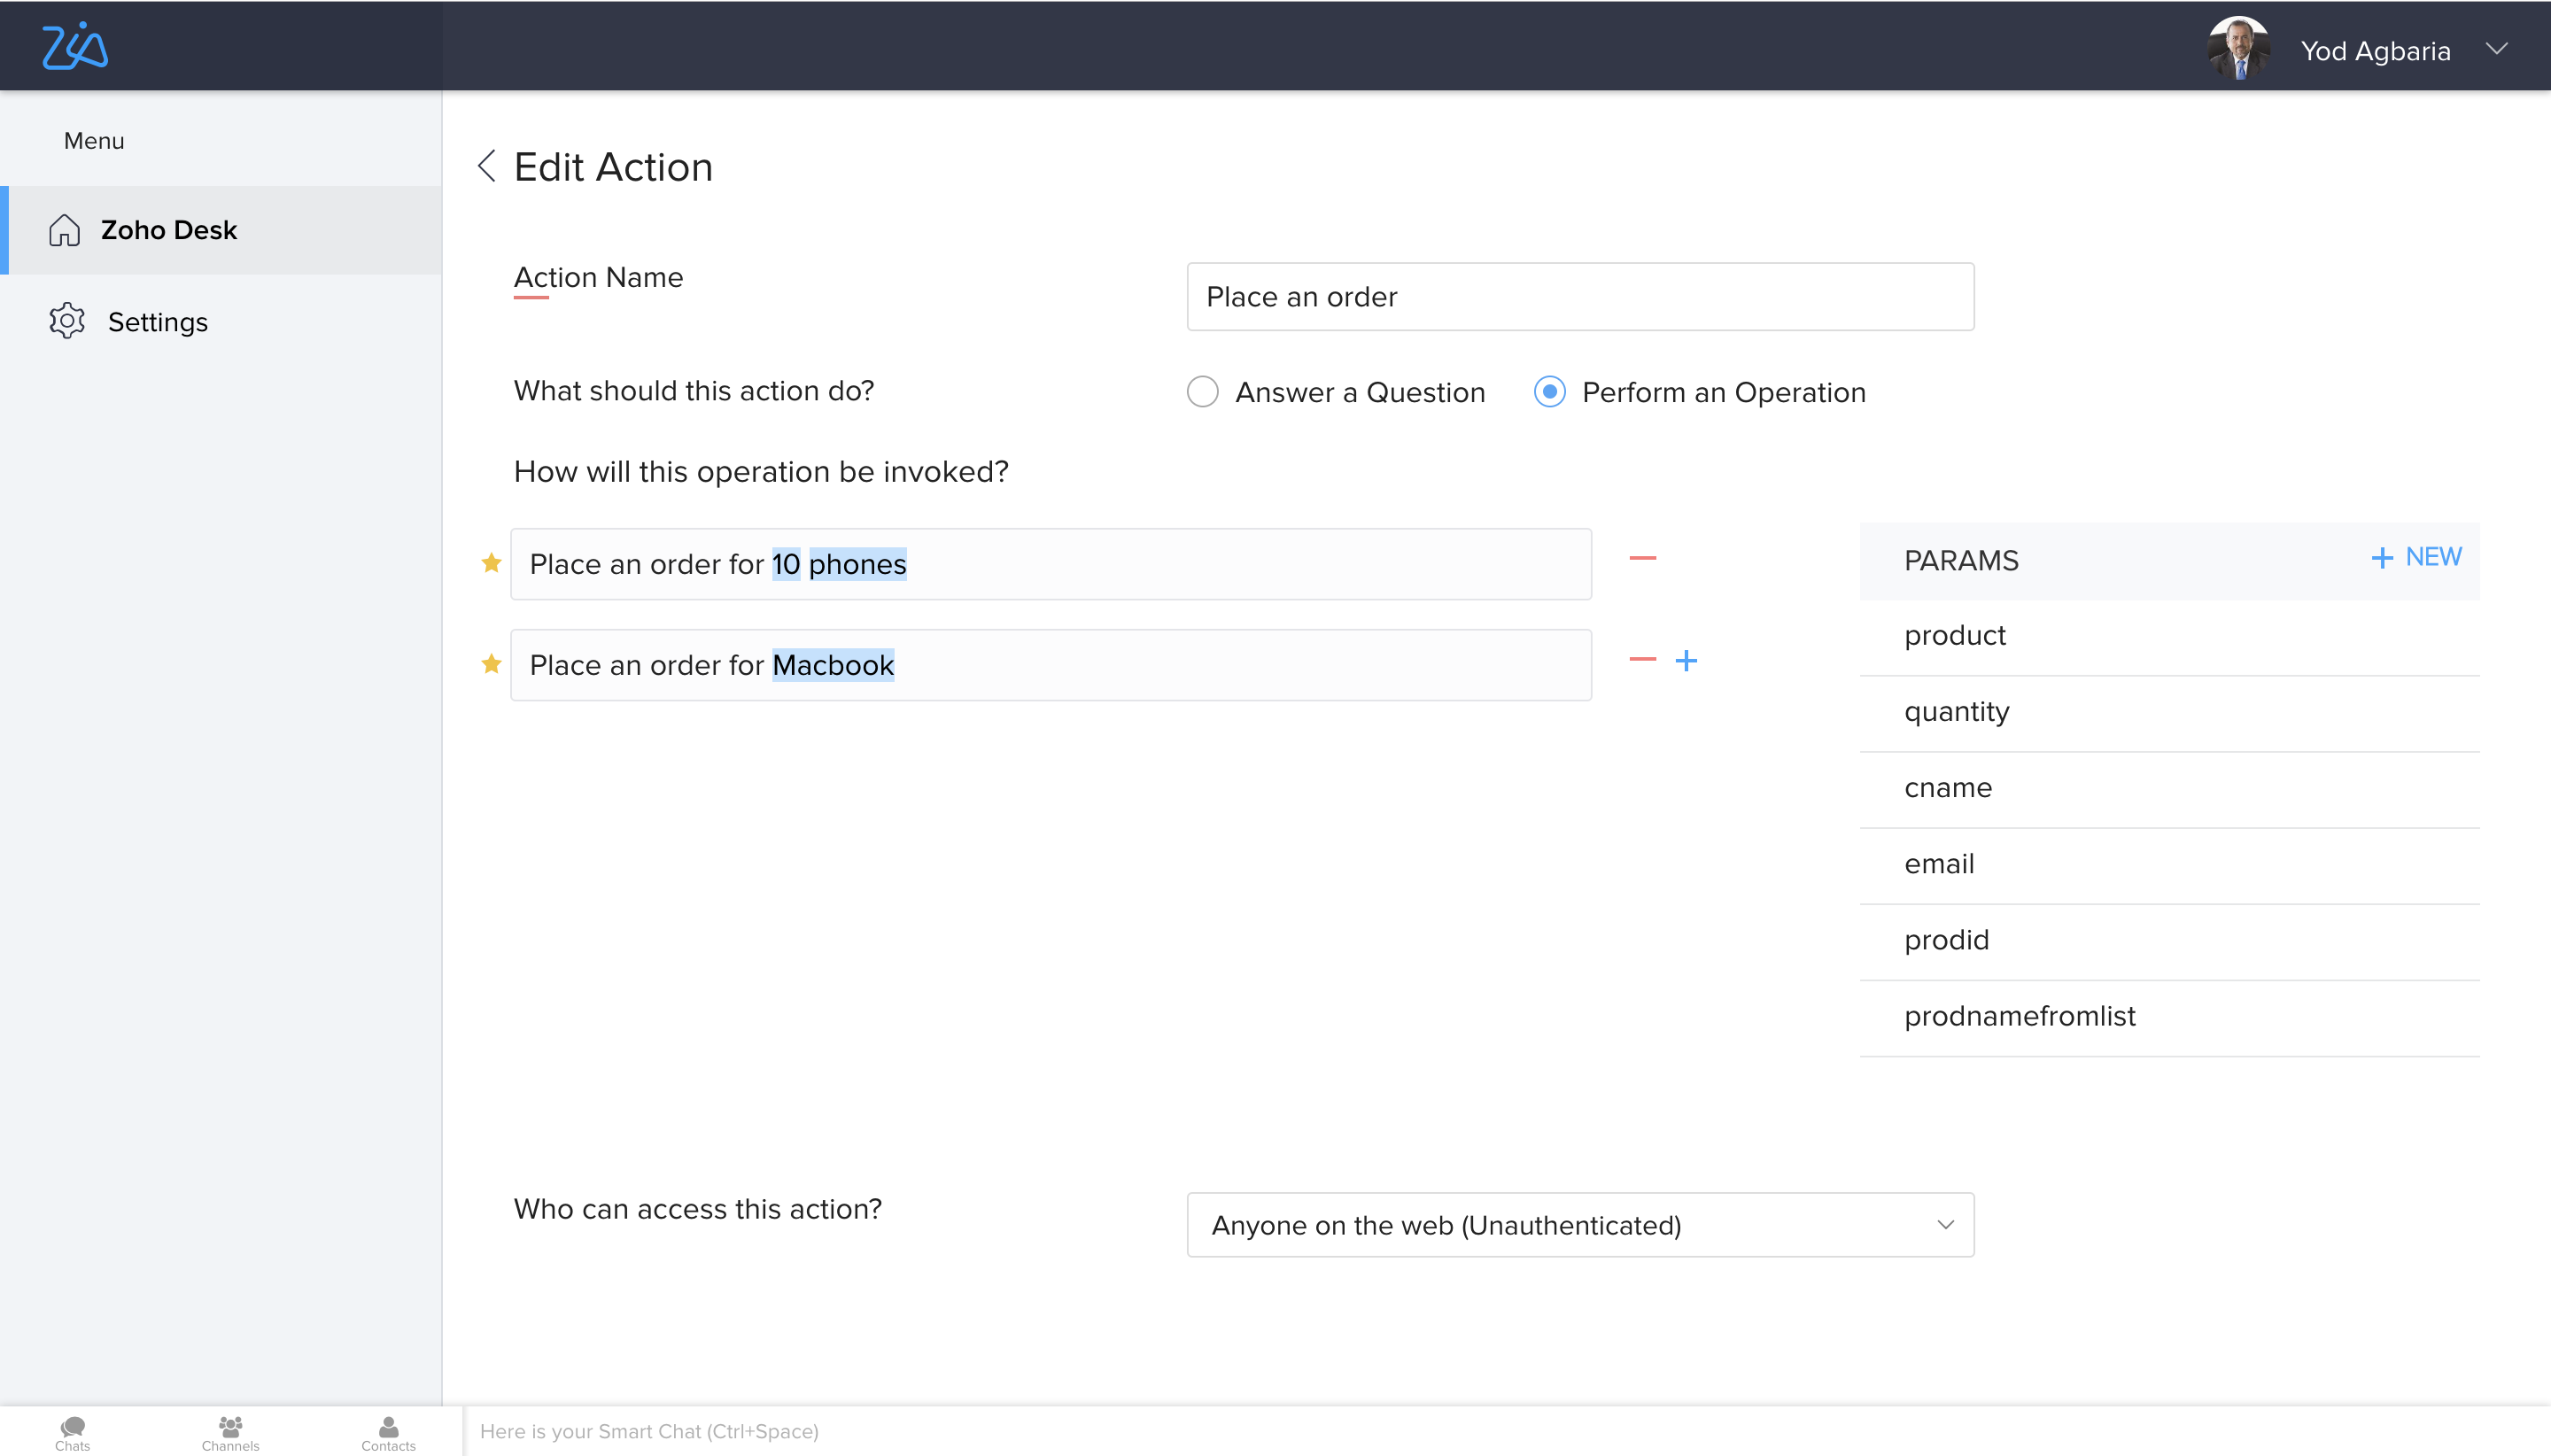The height and width of the screenshot is (1456, 2551).
Task: Remove the '10 phones' invocation phrase
Action: (x=1642, y=558)
